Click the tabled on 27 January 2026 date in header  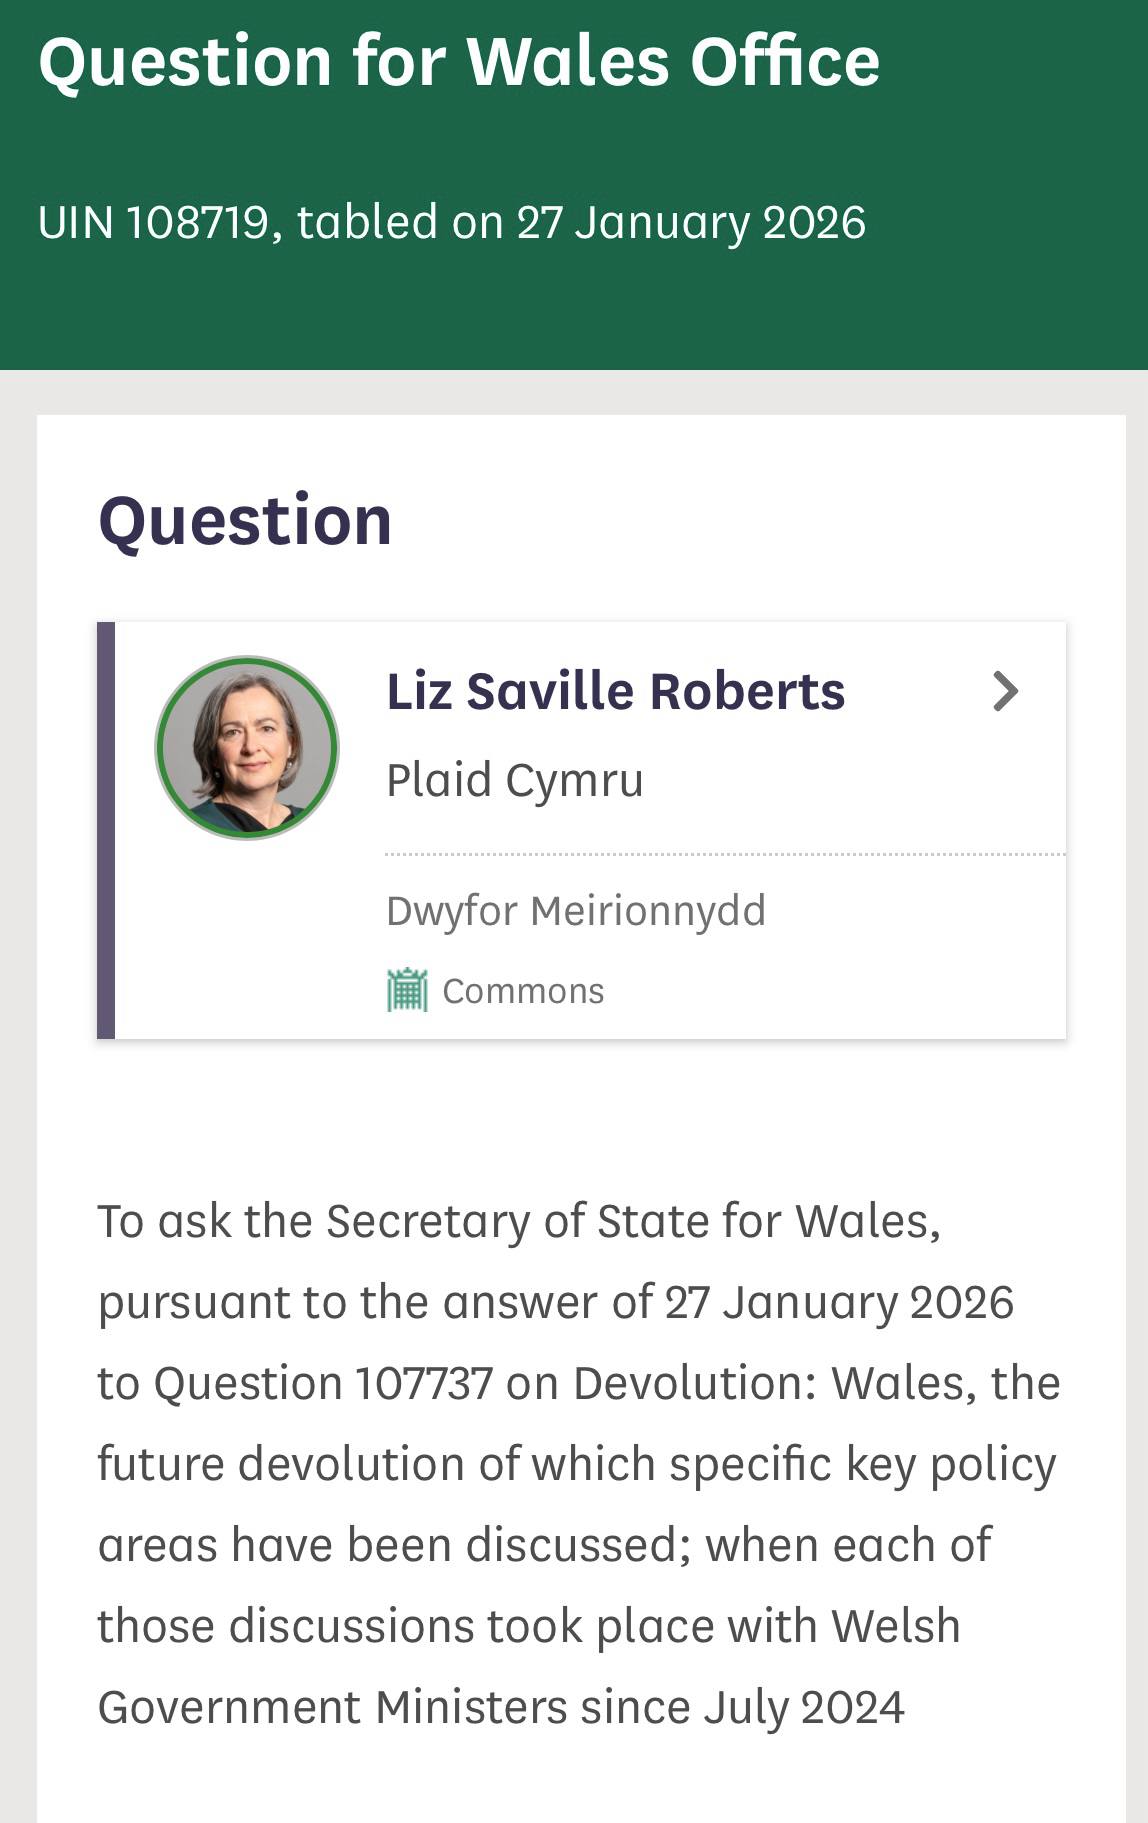[x=581, y=222]
